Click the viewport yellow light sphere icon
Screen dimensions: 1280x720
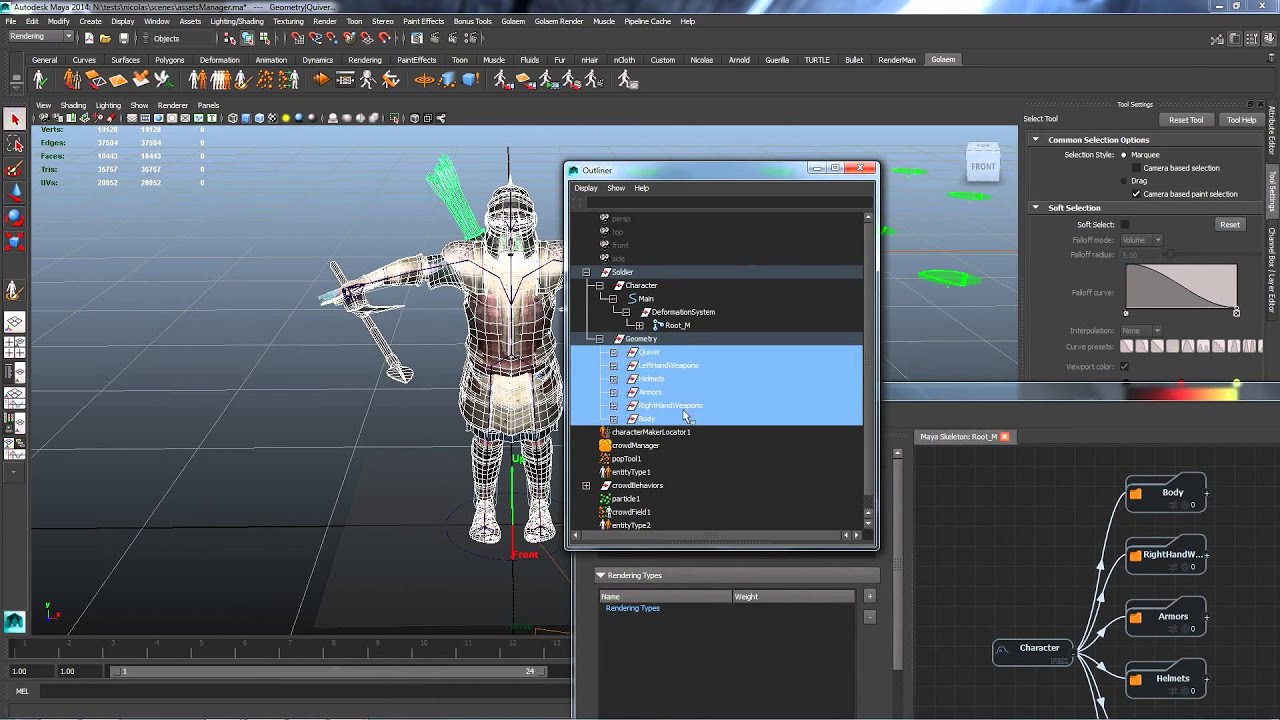point(285,118)
